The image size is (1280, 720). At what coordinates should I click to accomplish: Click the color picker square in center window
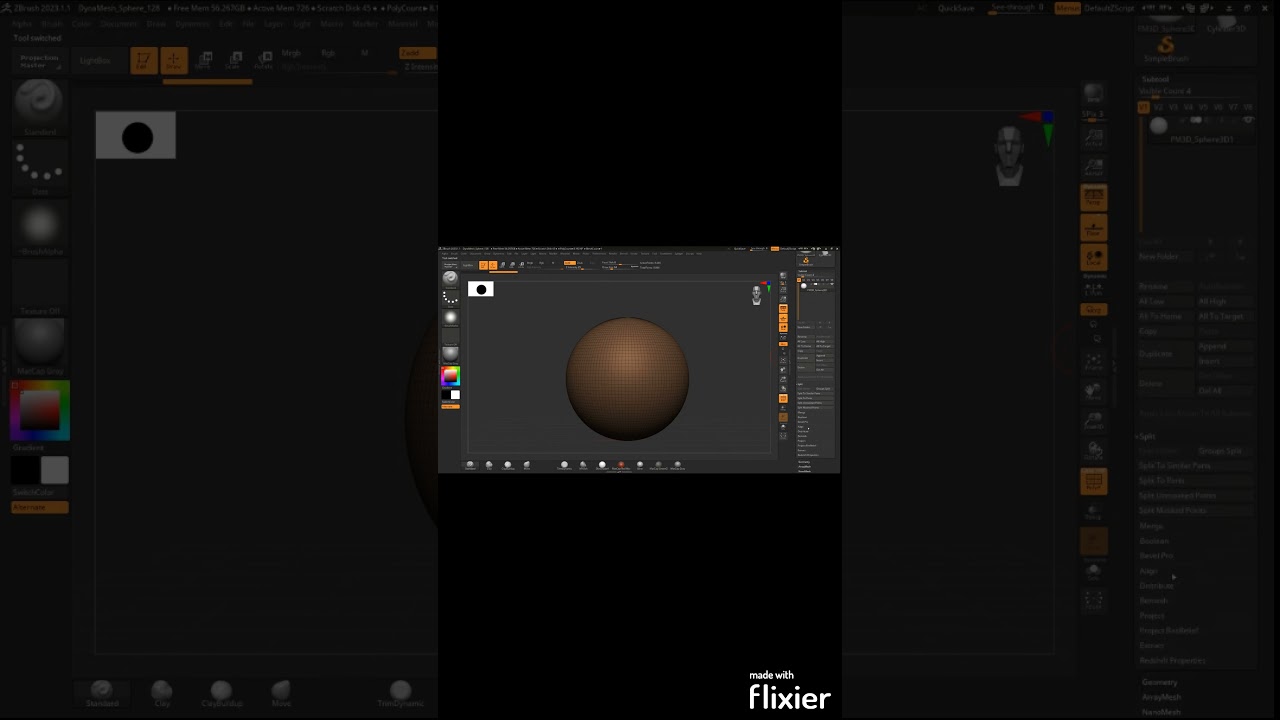[x=451, y=376]
